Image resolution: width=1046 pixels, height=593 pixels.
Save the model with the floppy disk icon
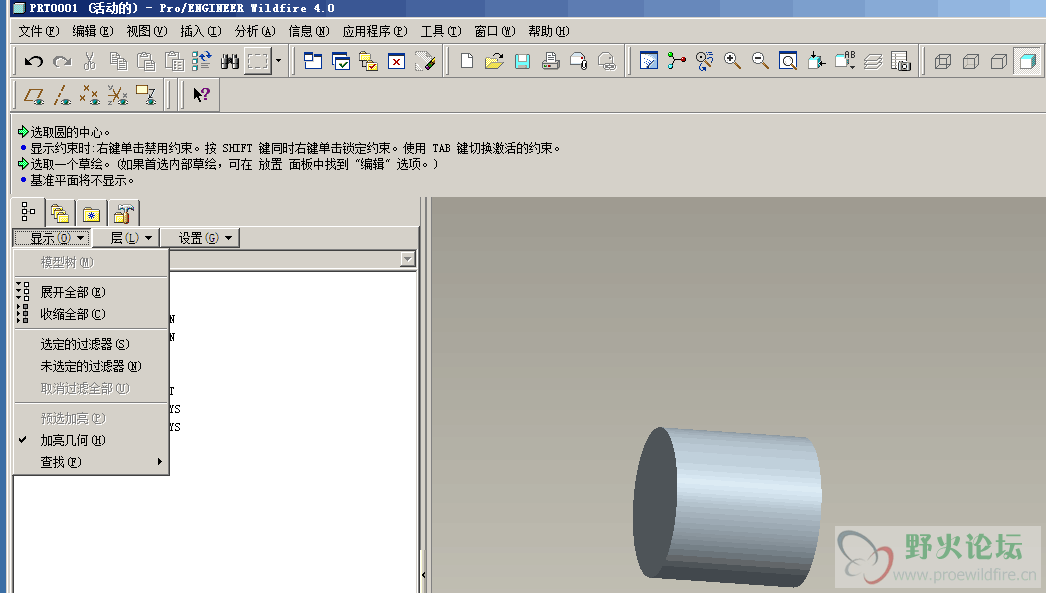tap(522, 62)
